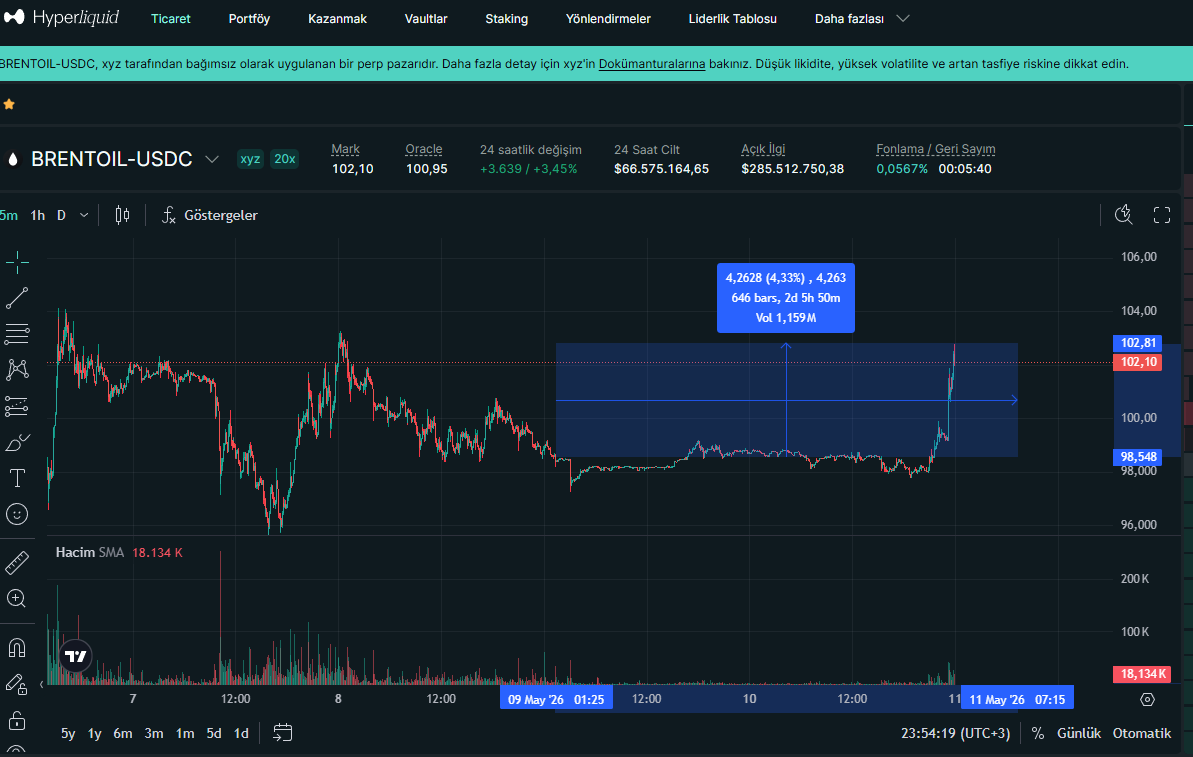Set chart range to 3m

[x=154, y=733]
